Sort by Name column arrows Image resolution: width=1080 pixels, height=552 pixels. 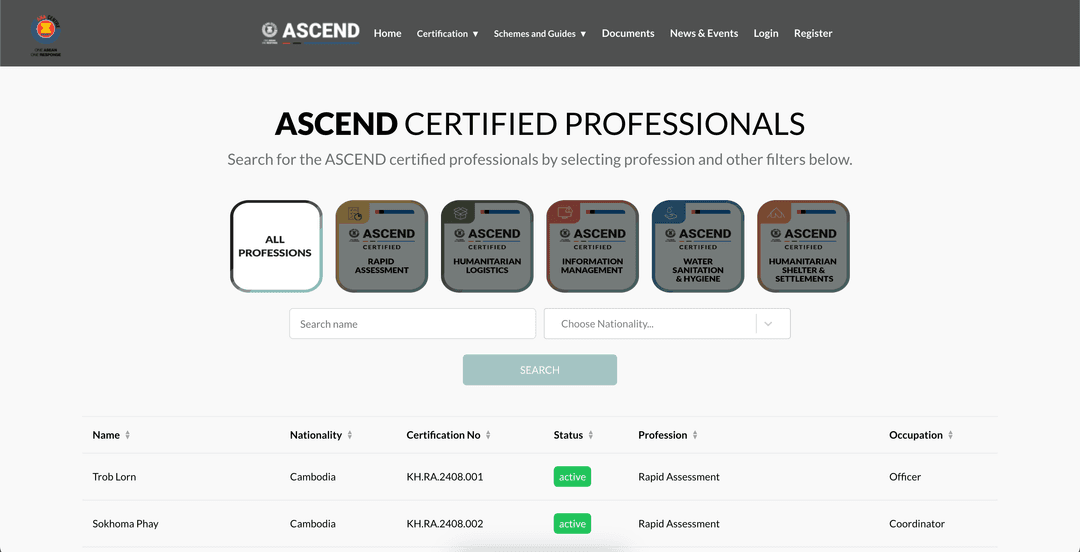point(127,436)
